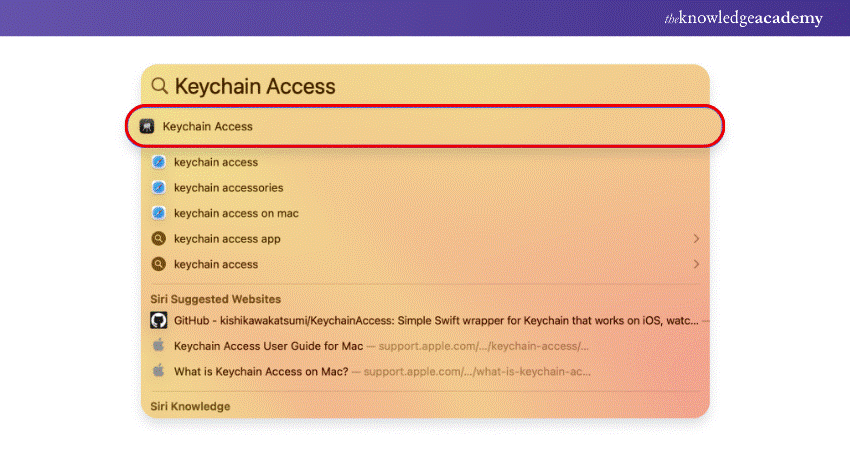Click the Siri Knowledge section header
Viewport: 850px width, 450px height.
point(190,407)
